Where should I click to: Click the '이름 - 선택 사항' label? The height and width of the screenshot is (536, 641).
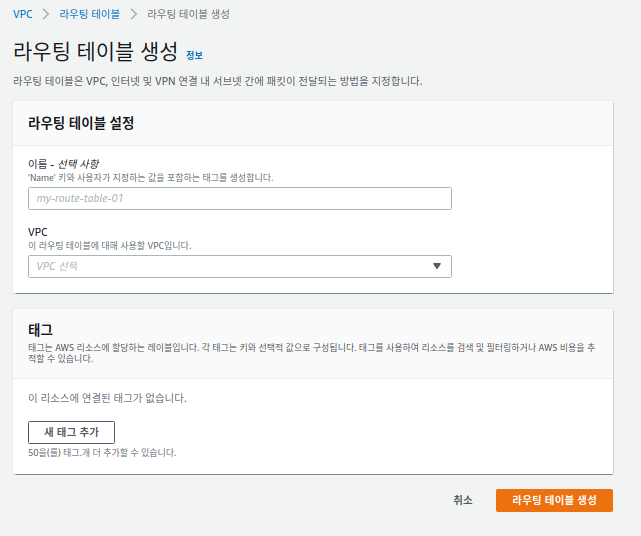point(63,164)
